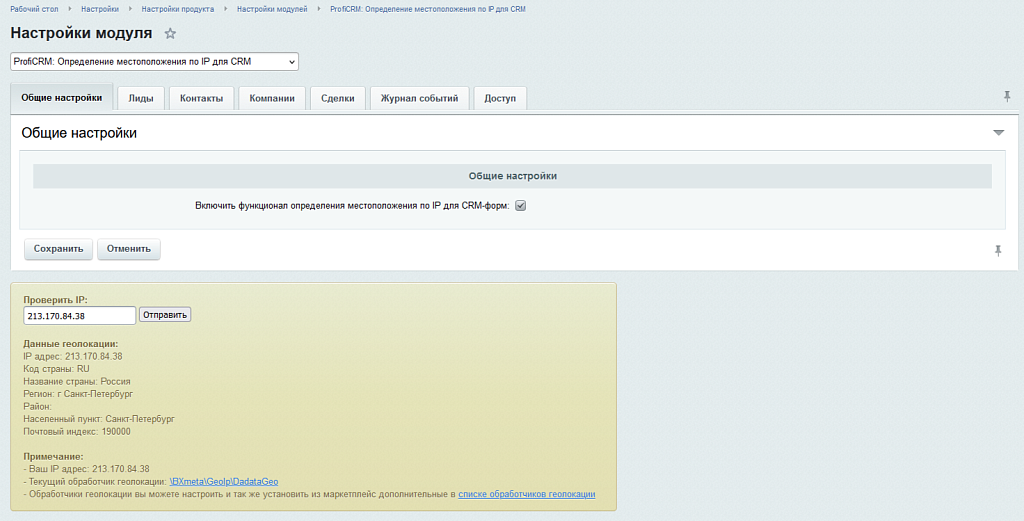Open the Журнал событий tab
This screenshot has height=521, width=1024.
tap(419, 98)
